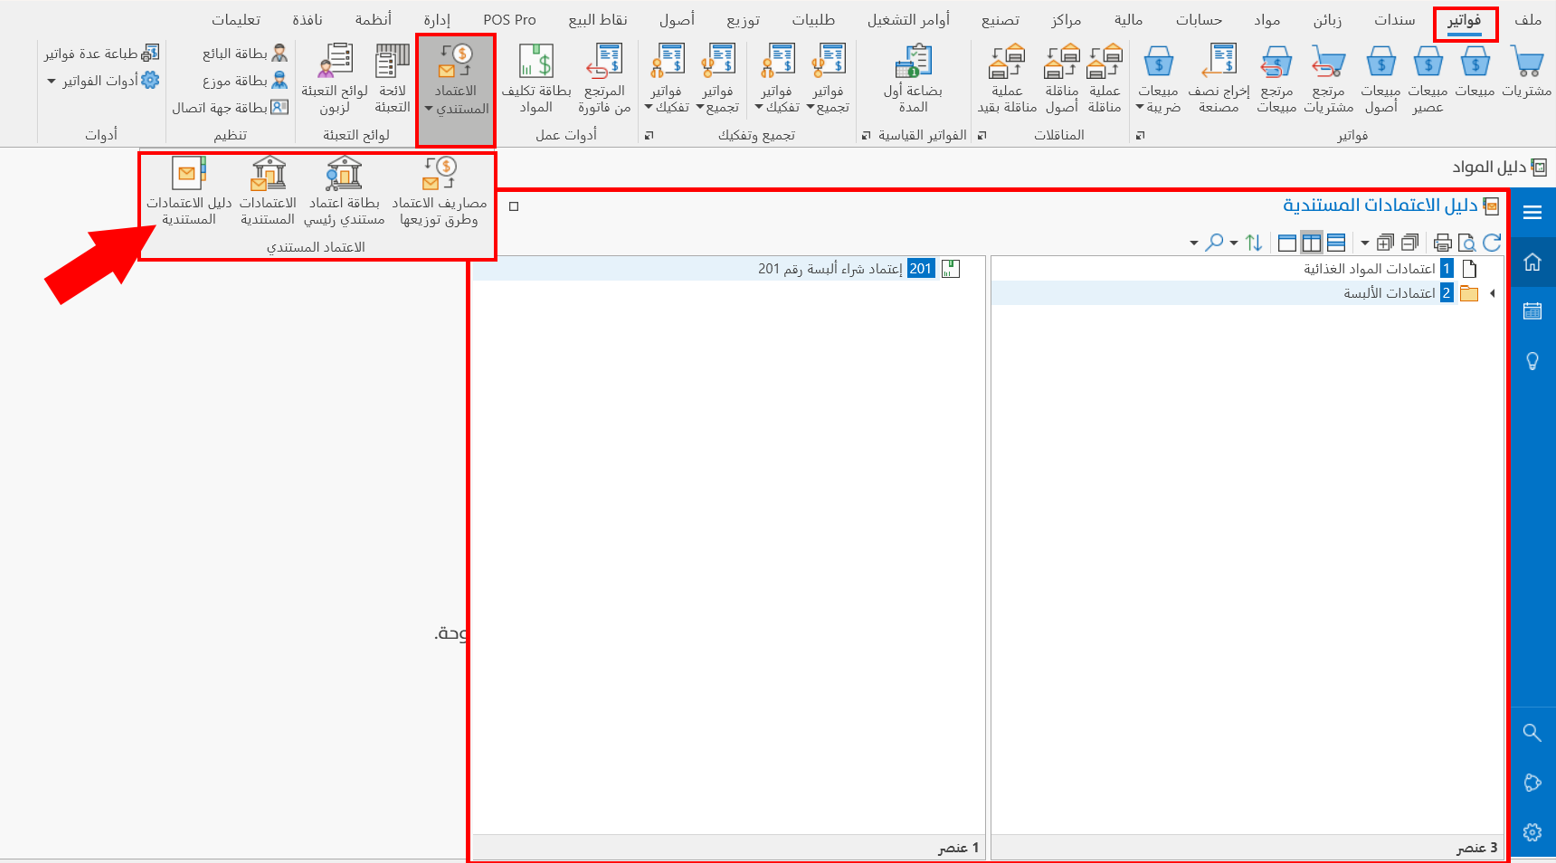Open دليل الاعتمادات المستندية from the dropdown panel
Viewport: 1556px width, 863px height.
coord(188,191)
